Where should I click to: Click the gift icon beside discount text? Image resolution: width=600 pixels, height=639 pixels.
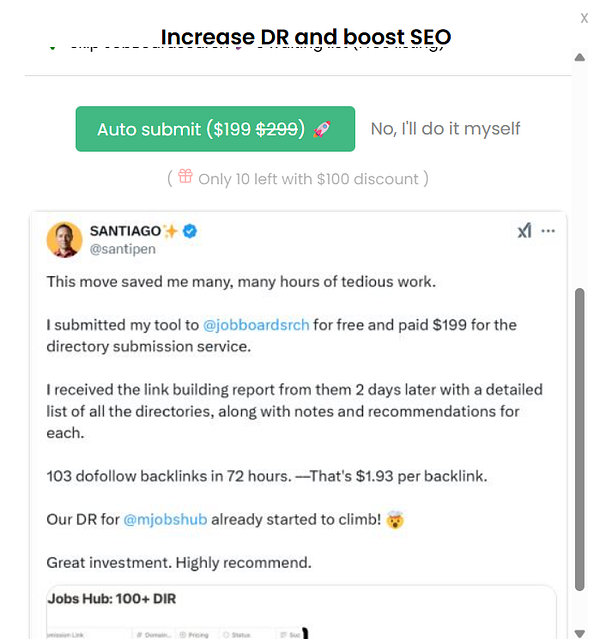[x=185, y=177]
